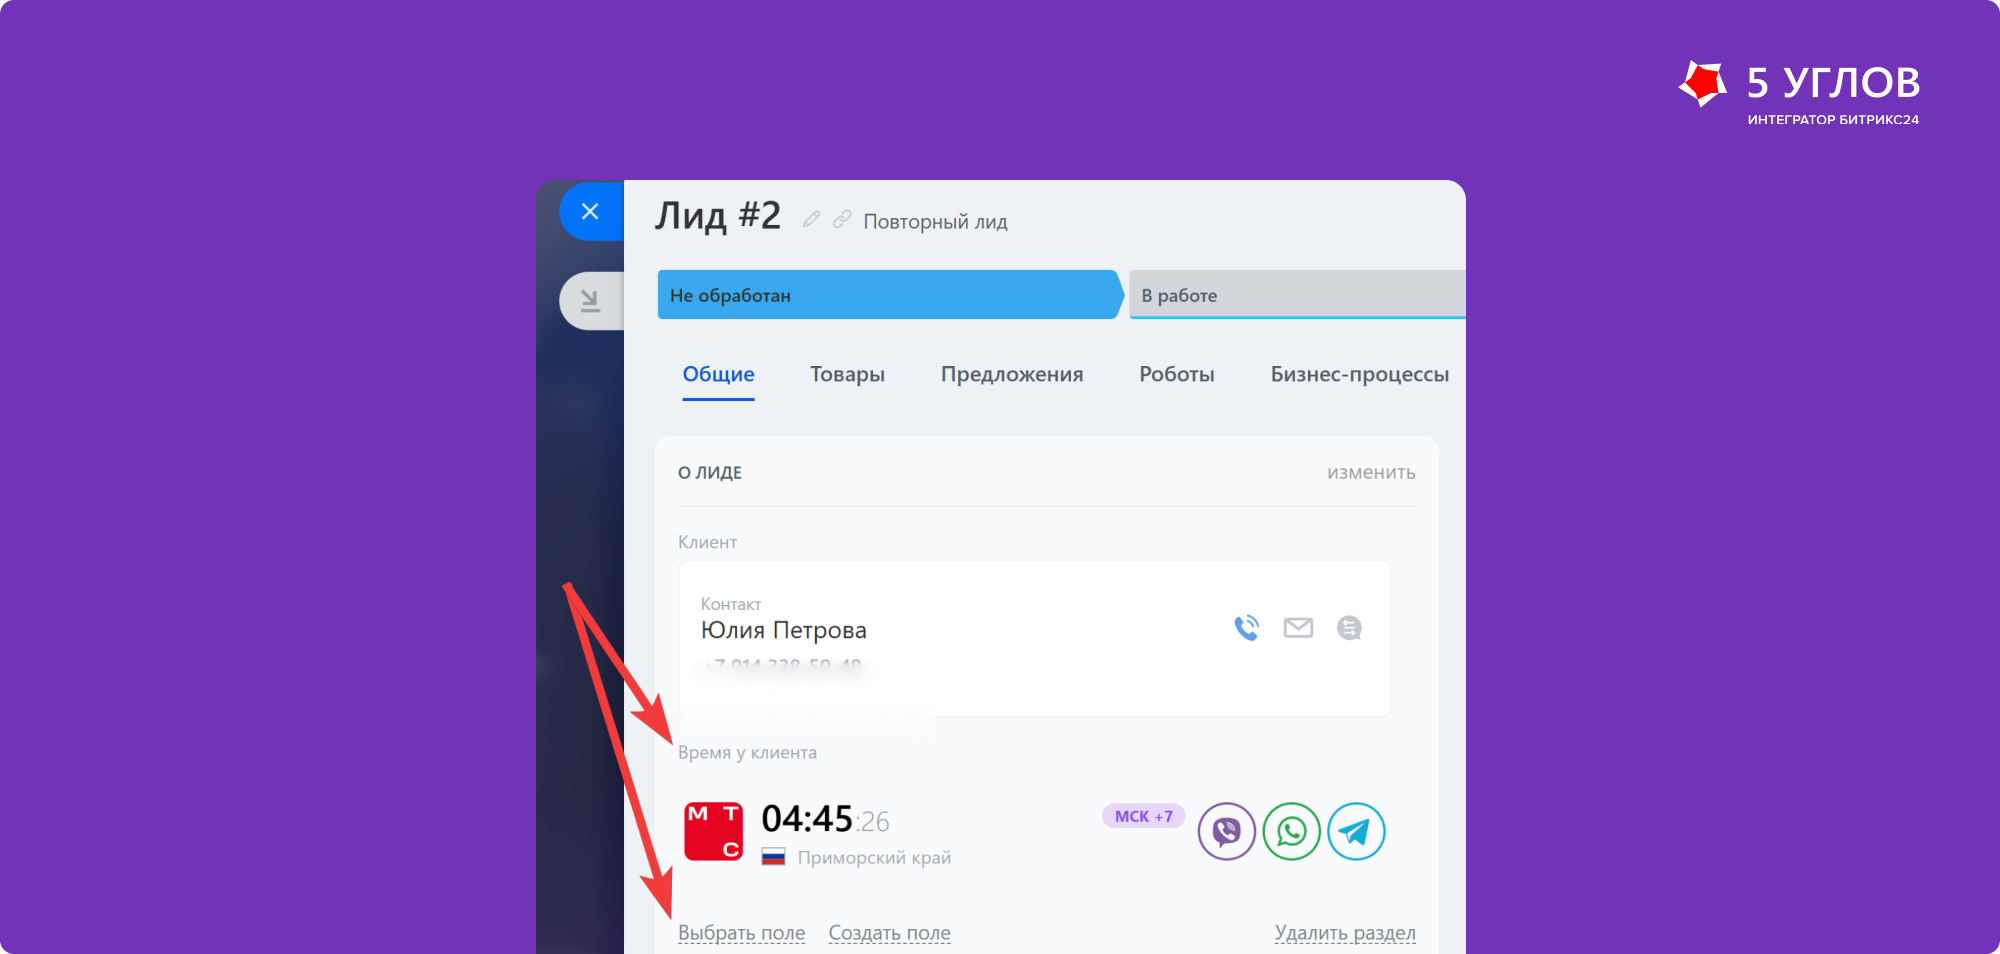Click the О ЛИДЕ section header
This screenshot has width=2000, height=954.
(x=710, y=473)
